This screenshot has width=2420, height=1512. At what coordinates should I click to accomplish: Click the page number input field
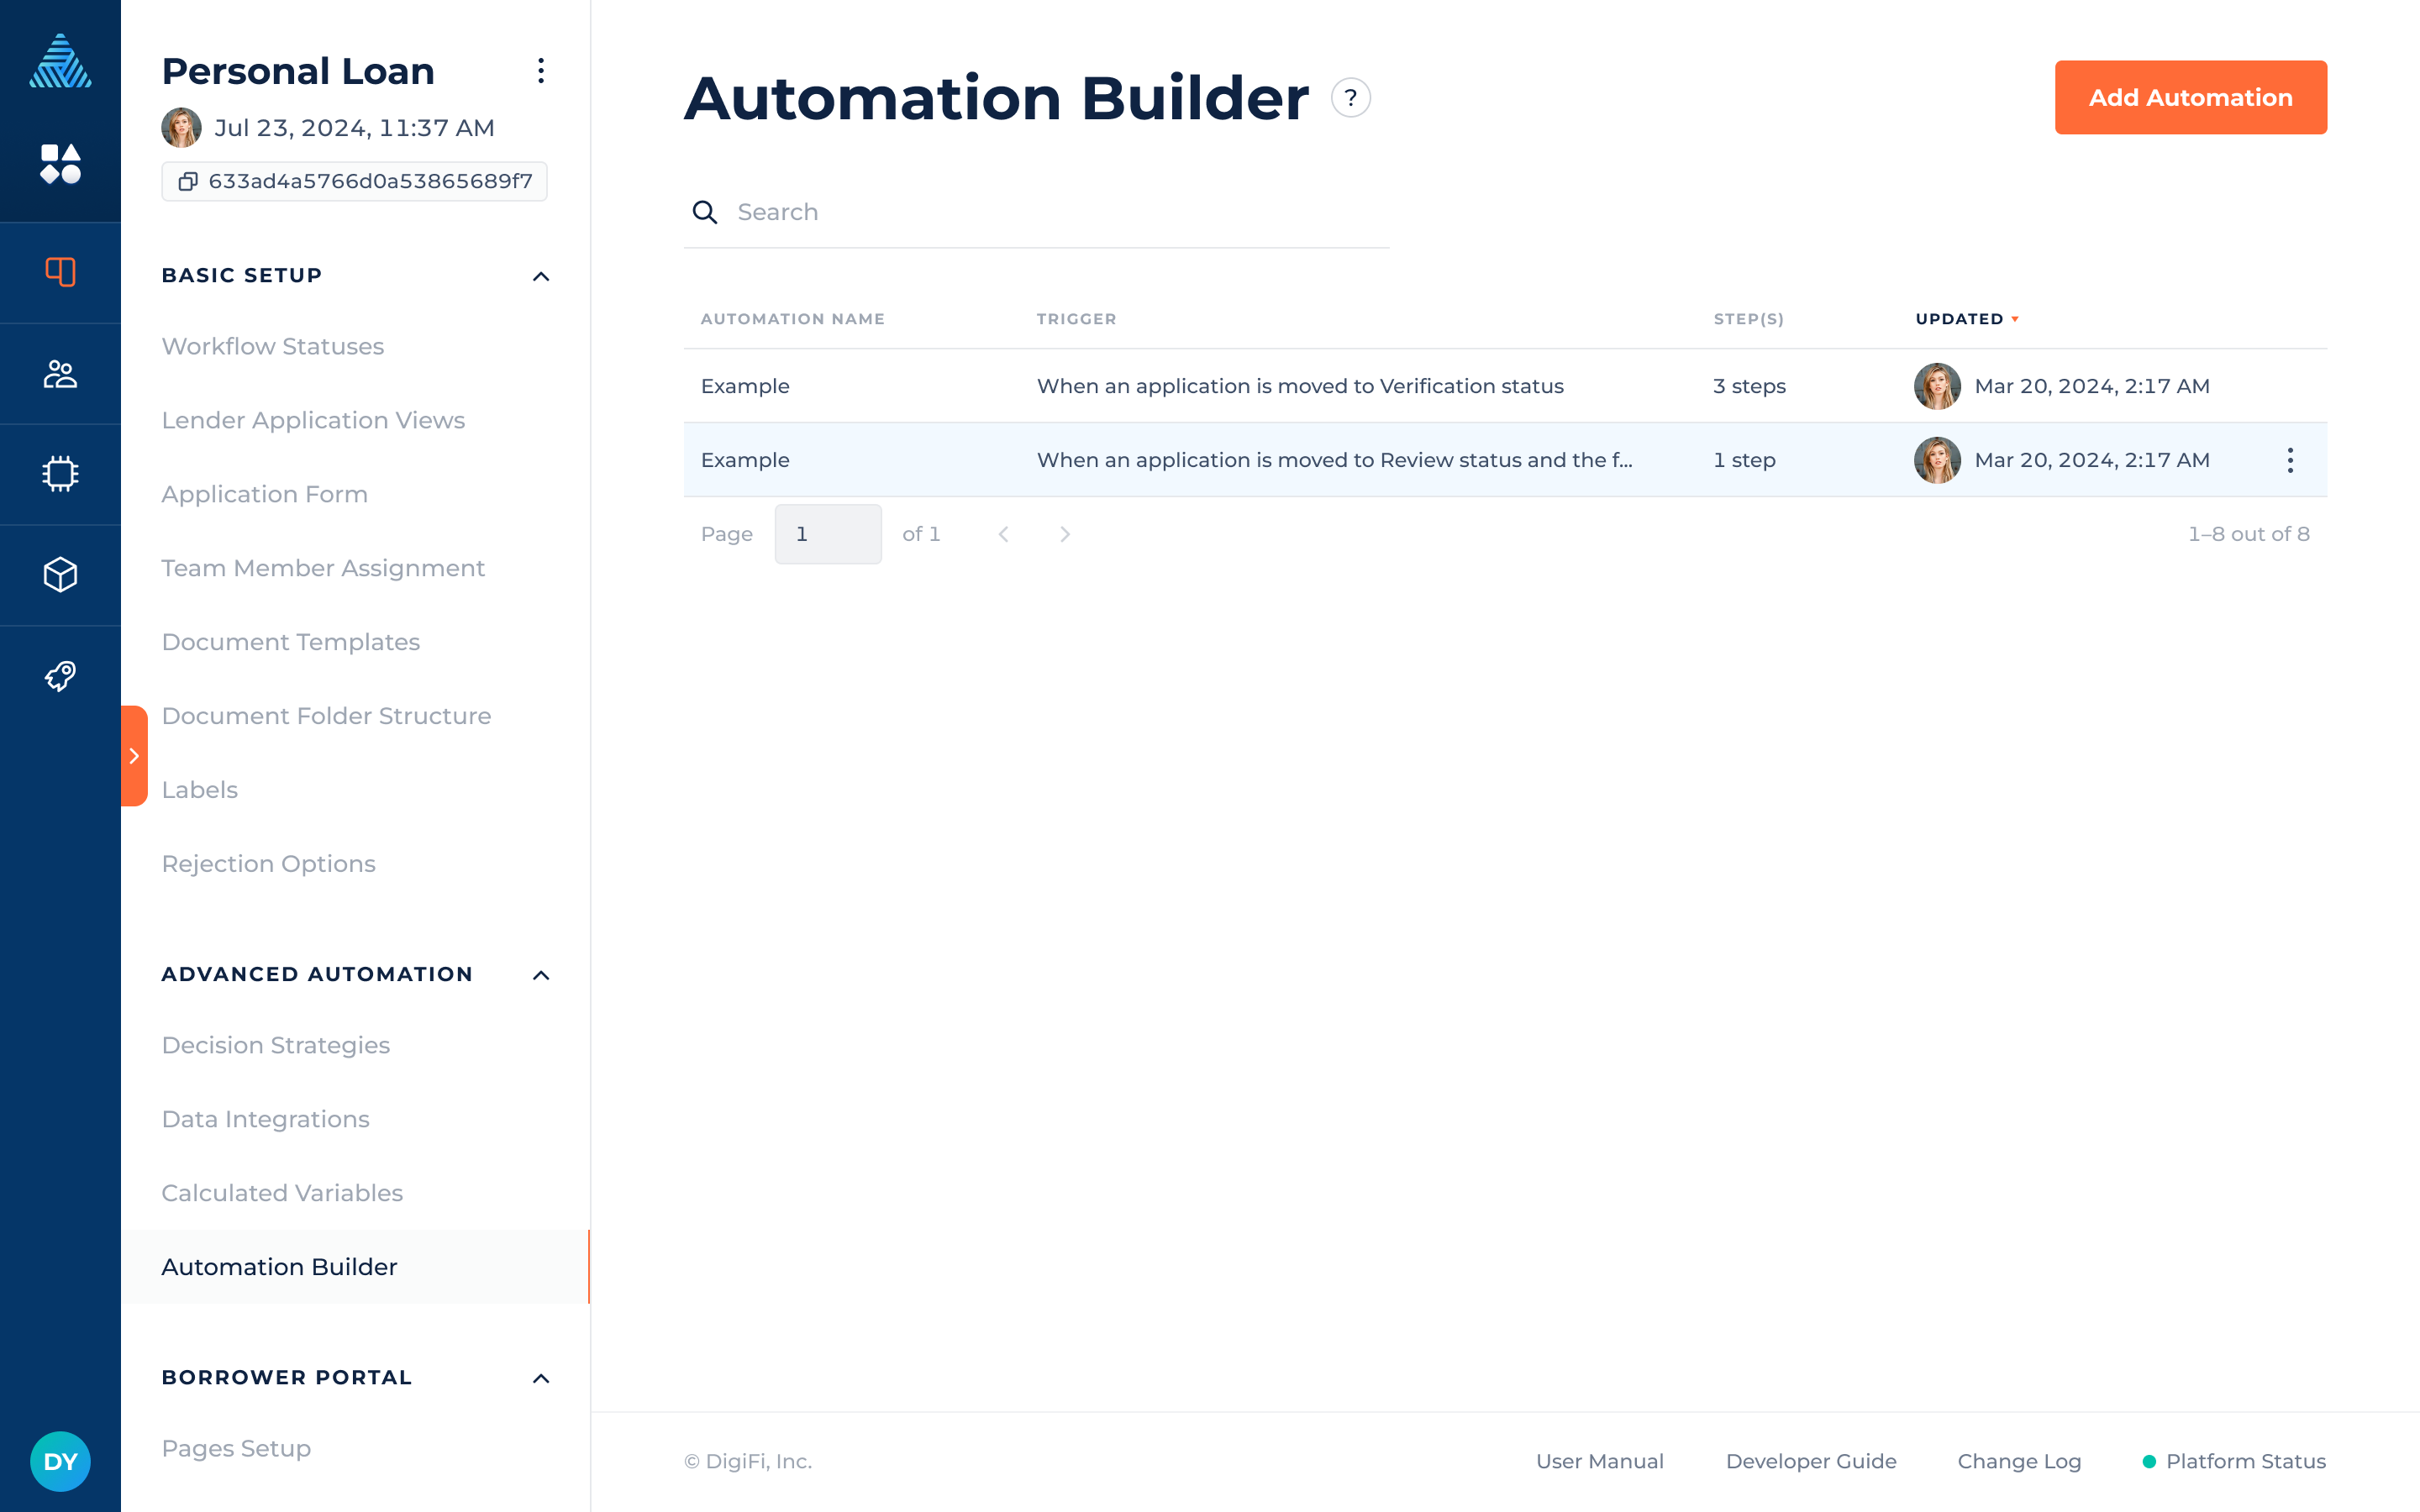click(827, 533)
